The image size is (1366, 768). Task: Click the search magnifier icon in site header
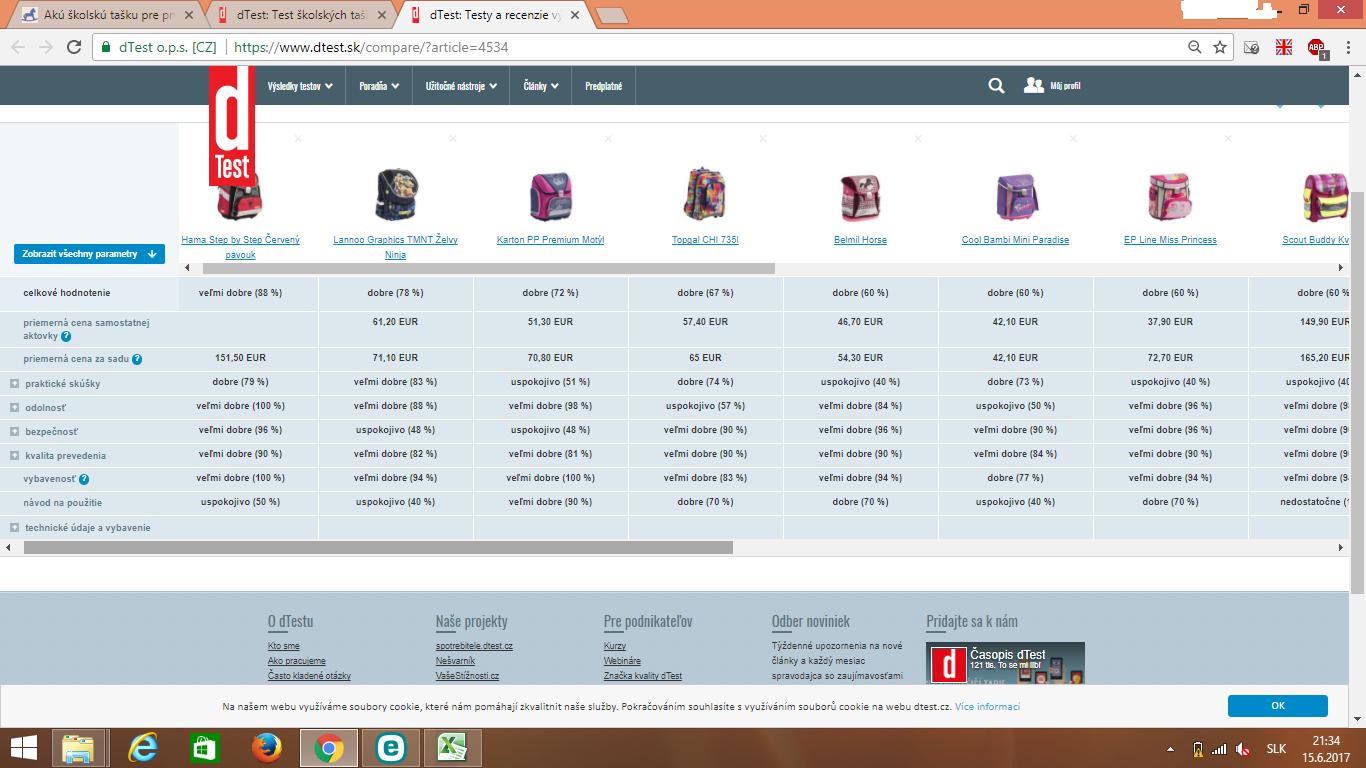coord(996,86)
